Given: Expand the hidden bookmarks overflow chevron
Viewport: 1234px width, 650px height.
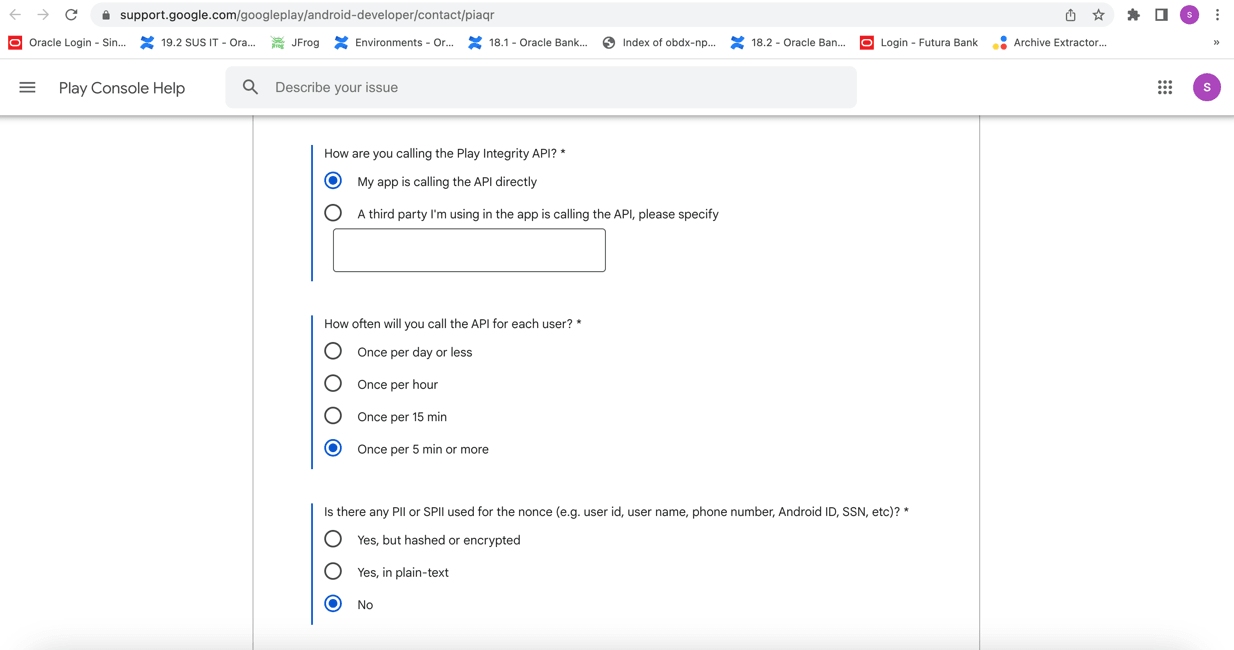Looking at the screenshot, I should (x=1216, y=43).
